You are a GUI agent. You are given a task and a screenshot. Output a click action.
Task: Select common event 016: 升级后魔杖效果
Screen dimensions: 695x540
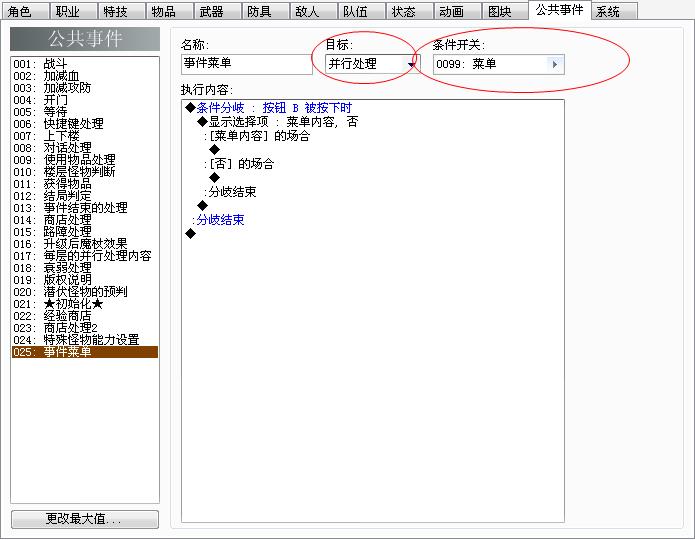[85, 244]
